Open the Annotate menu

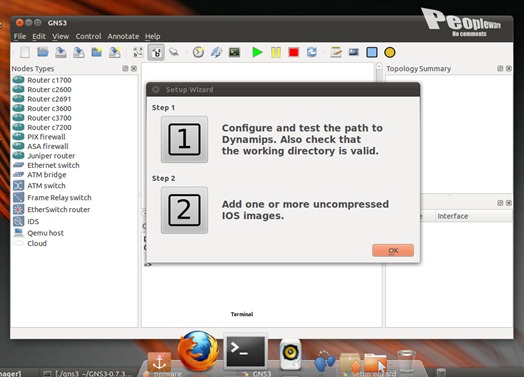pyautogui.click(x=123, y=36)
